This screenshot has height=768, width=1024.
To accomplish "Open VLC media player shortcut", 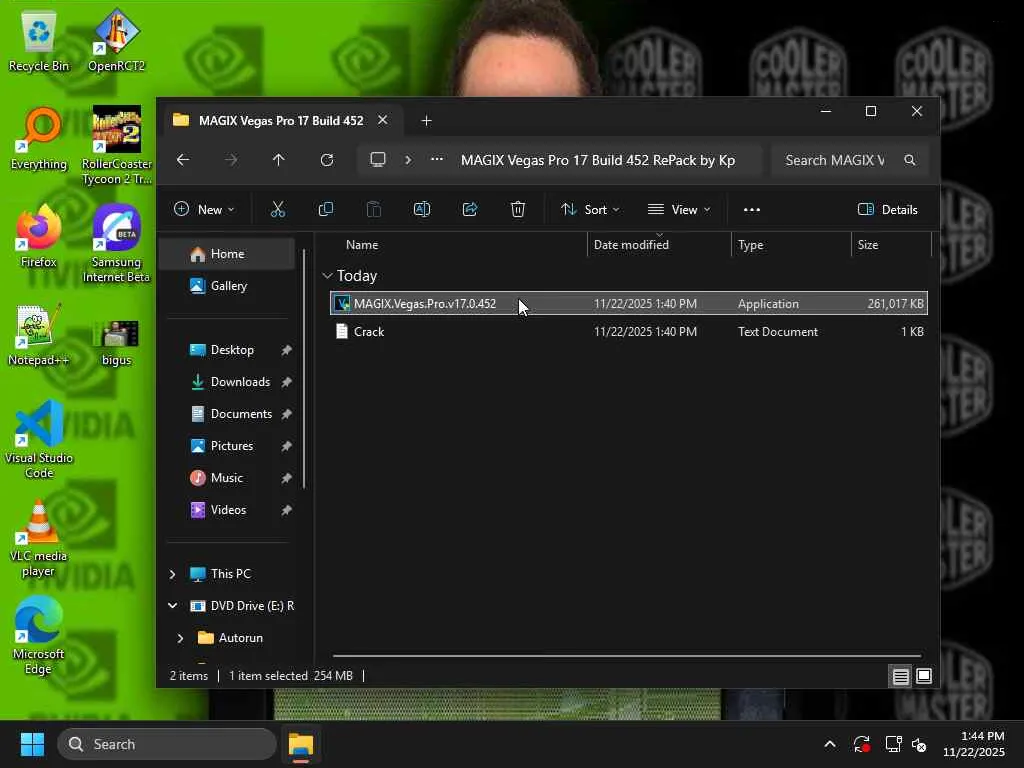I will 39,537.
